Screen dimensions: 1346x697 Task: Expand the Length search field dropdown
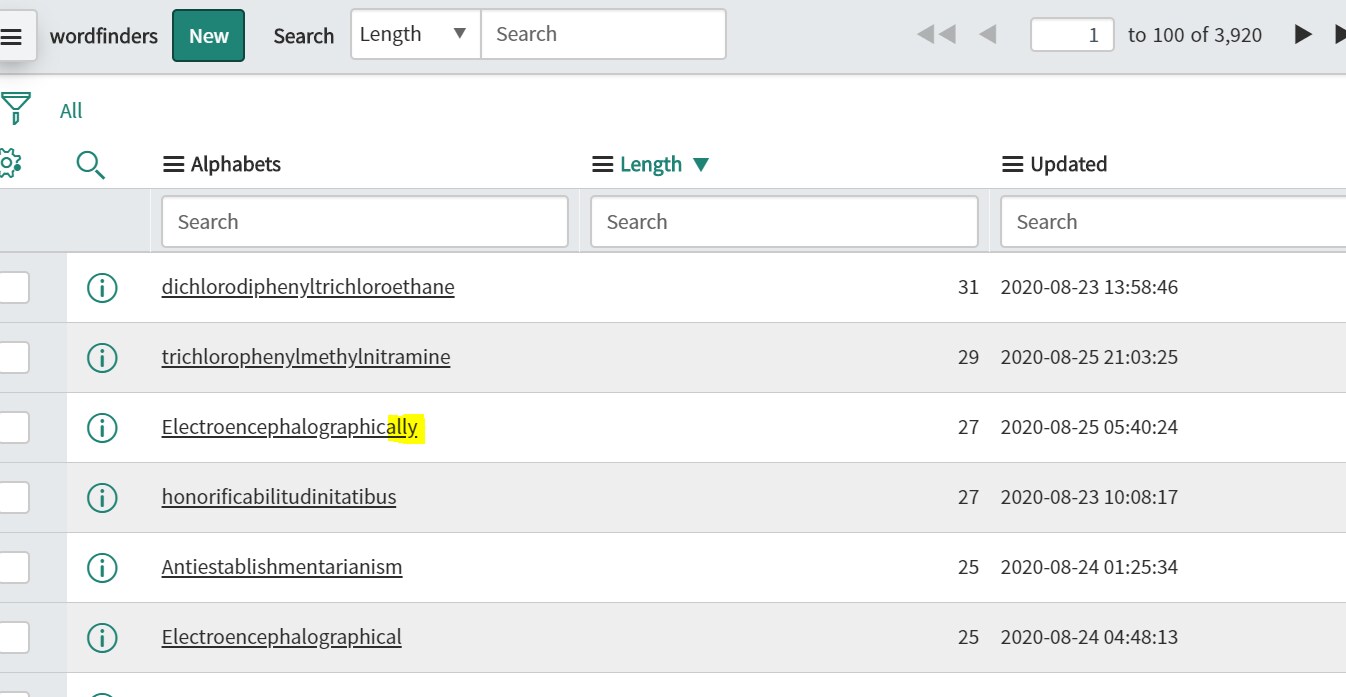415,34
